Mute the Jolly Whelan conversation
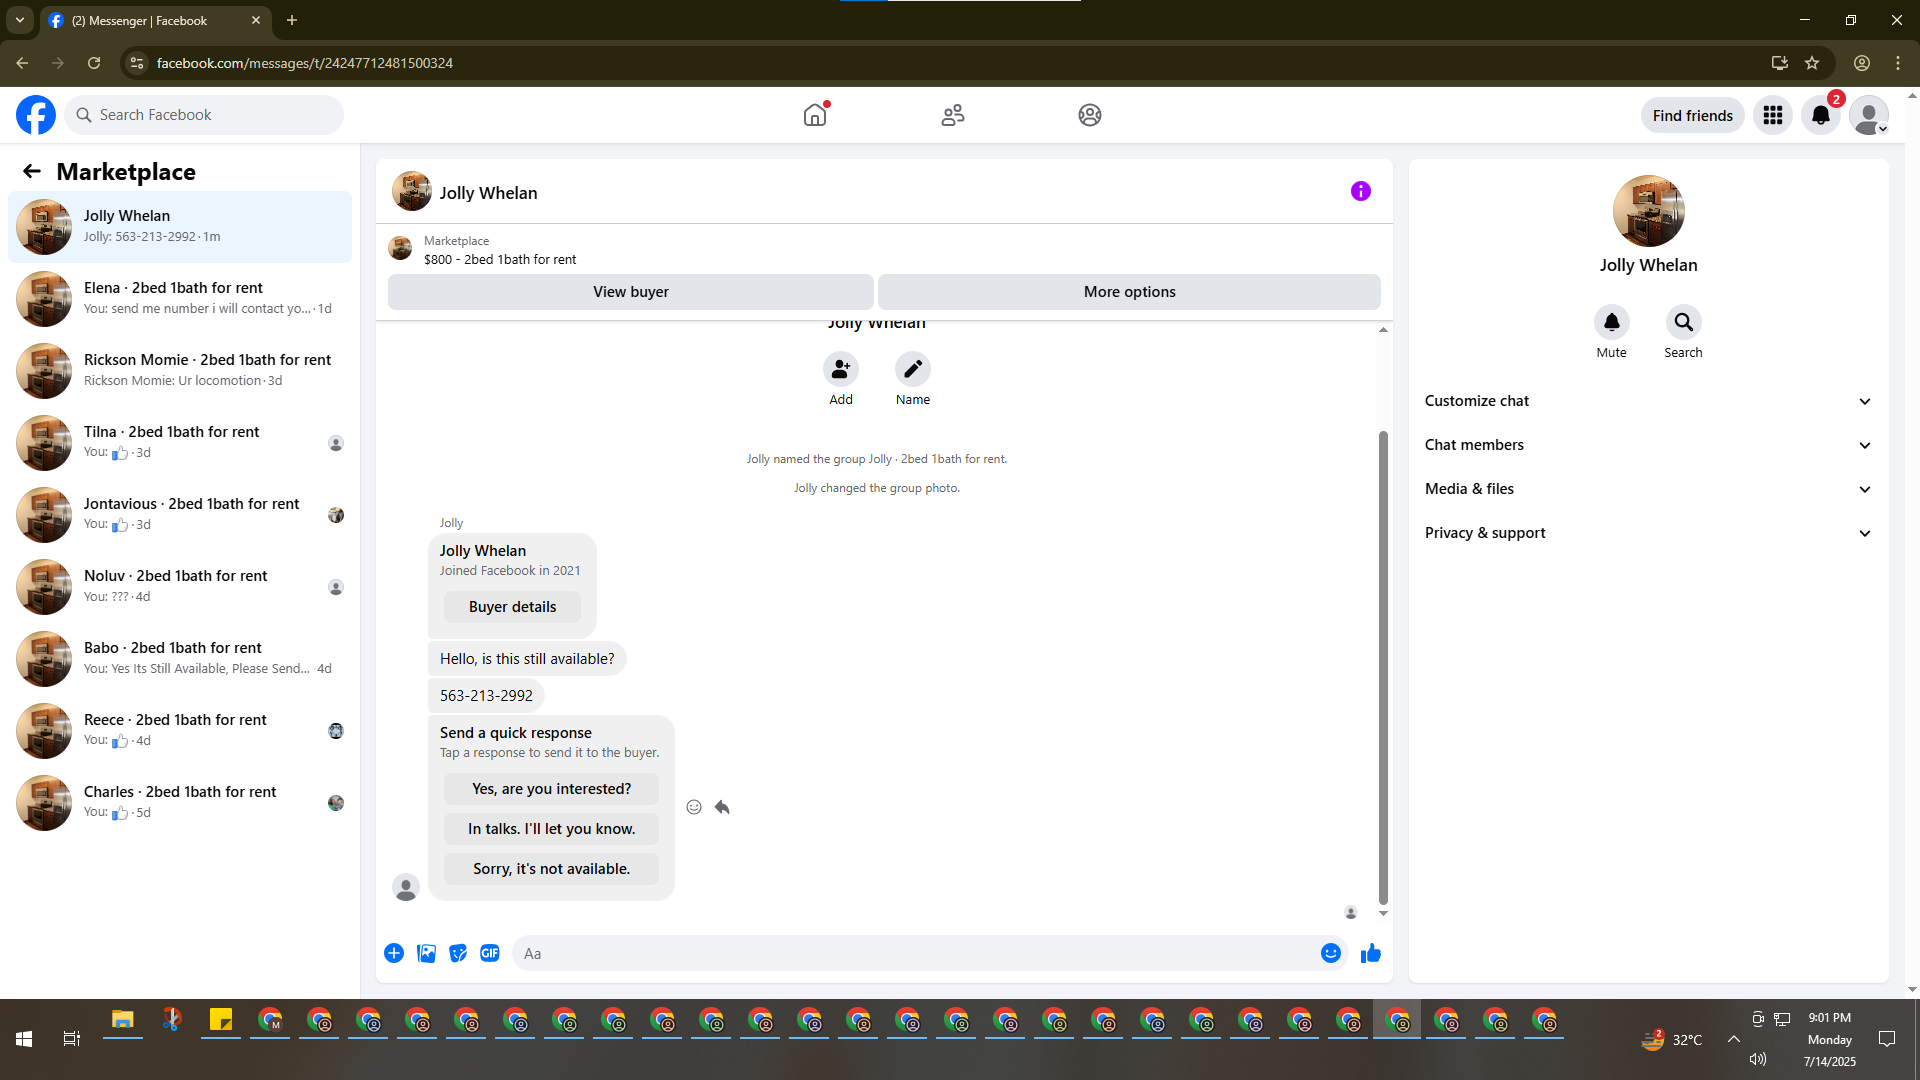The width and height of the screenshot is (1920, 1080). pos(1611,322)
